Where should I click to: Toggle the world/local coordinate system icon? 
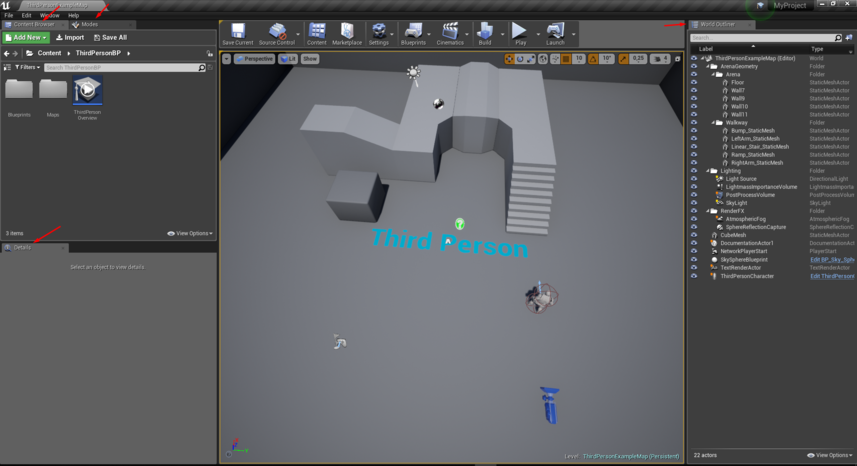543,59
